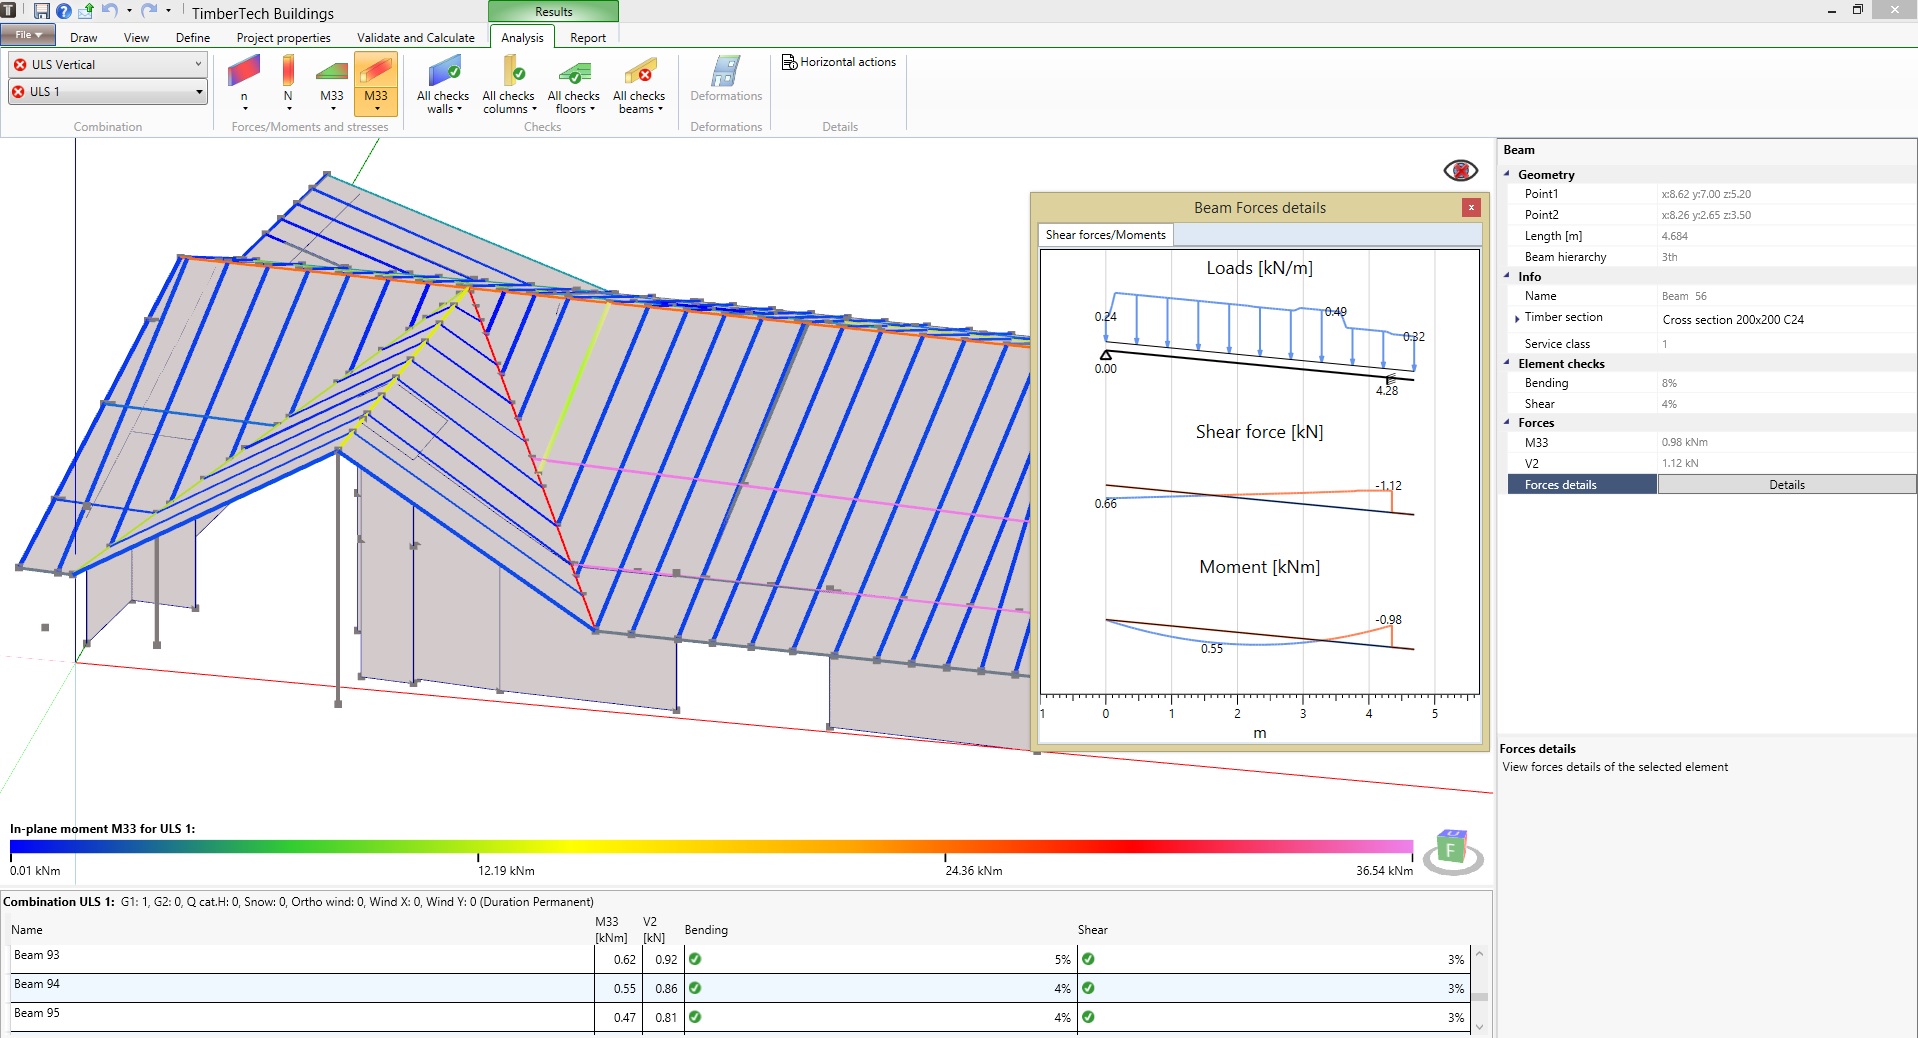
Task: Toggle the visibility eye icon in viewport
Action: click(x=1461, y=170)
